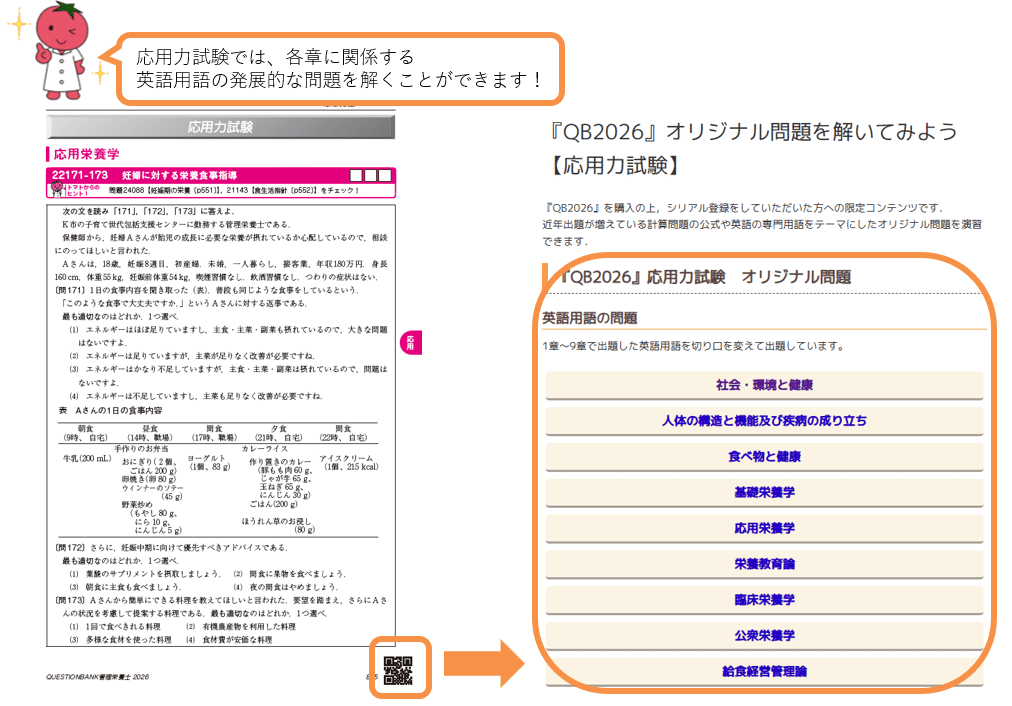The width and height of the screenshot is (1012, 706).
Task: Go to 栄養教育論 questions
Action: [764, 564]
